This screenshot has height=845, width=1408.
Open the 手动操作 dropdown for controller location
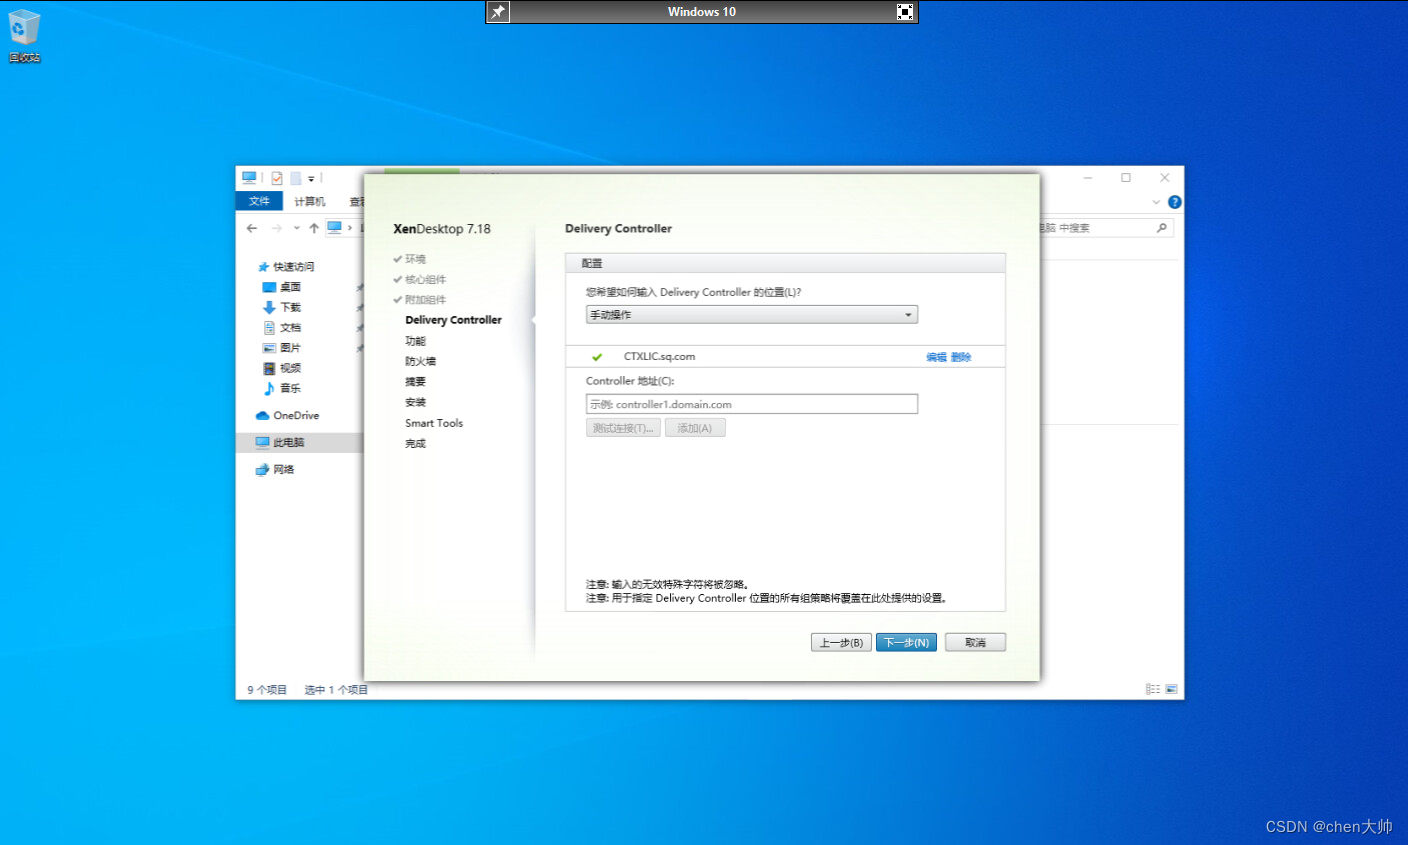(x=751, y=315)
